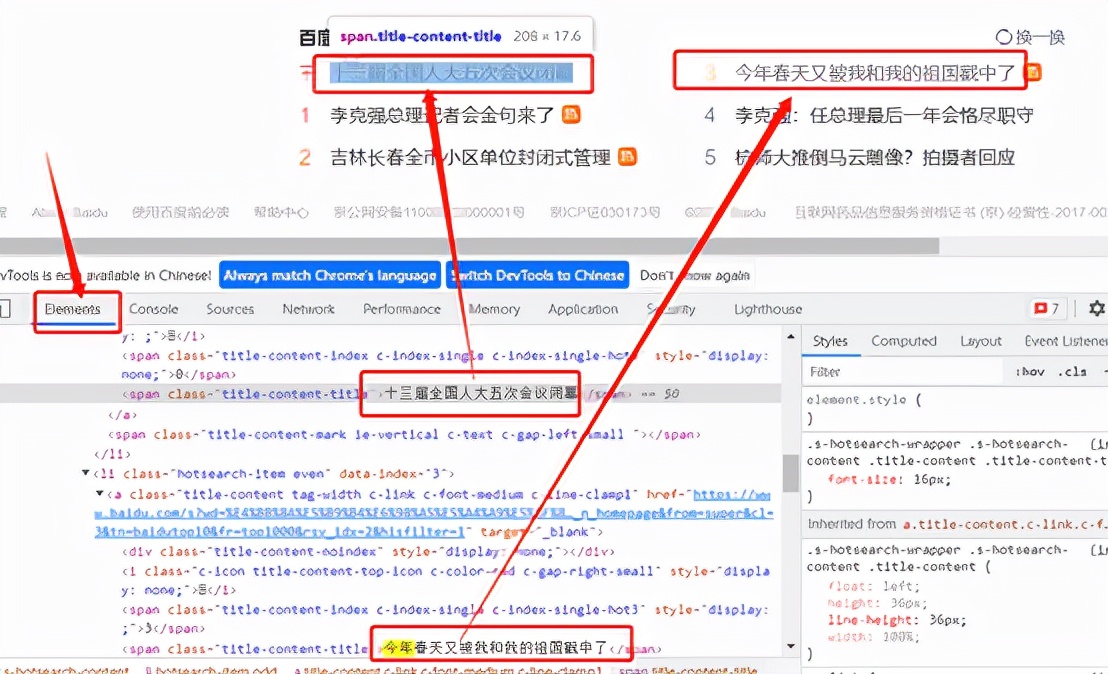Viewport: 1108px width, 674px height.
Task: Click the highlighted 十三届全国人大五次会议闭幕 page headline
Action: (x=452, y=72)
